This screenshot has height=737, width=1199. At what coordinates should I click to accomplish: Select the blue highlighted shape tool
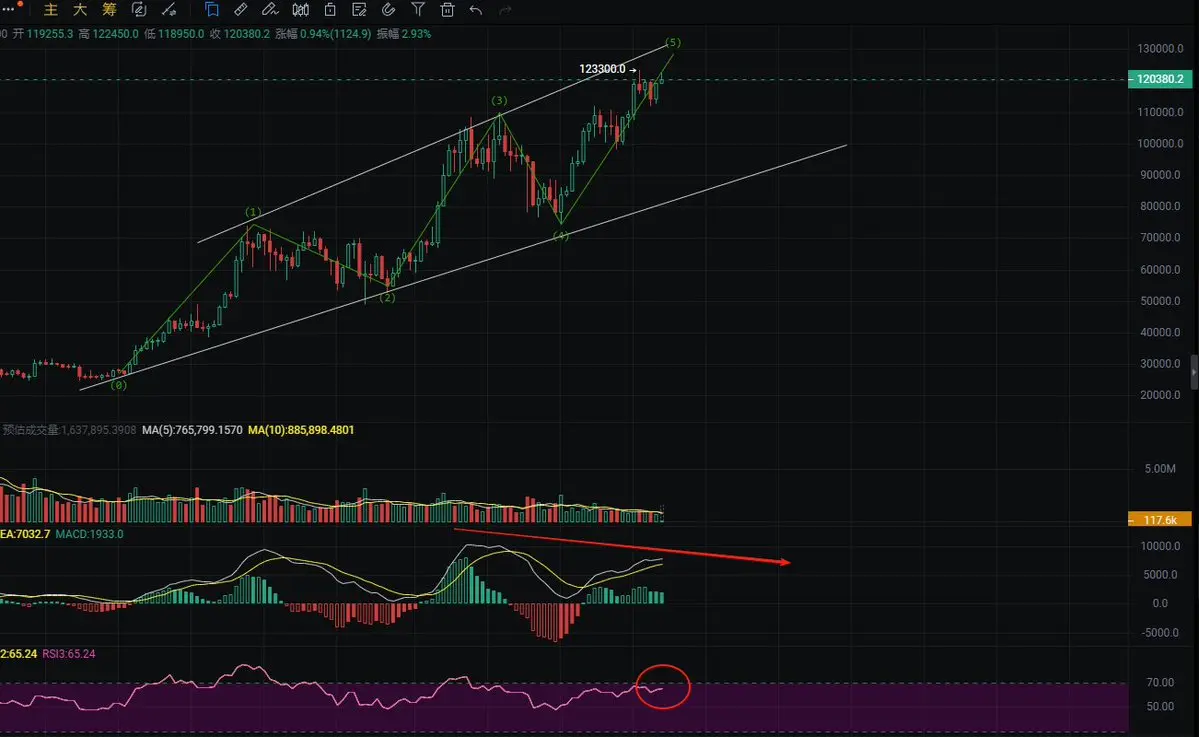212,10
